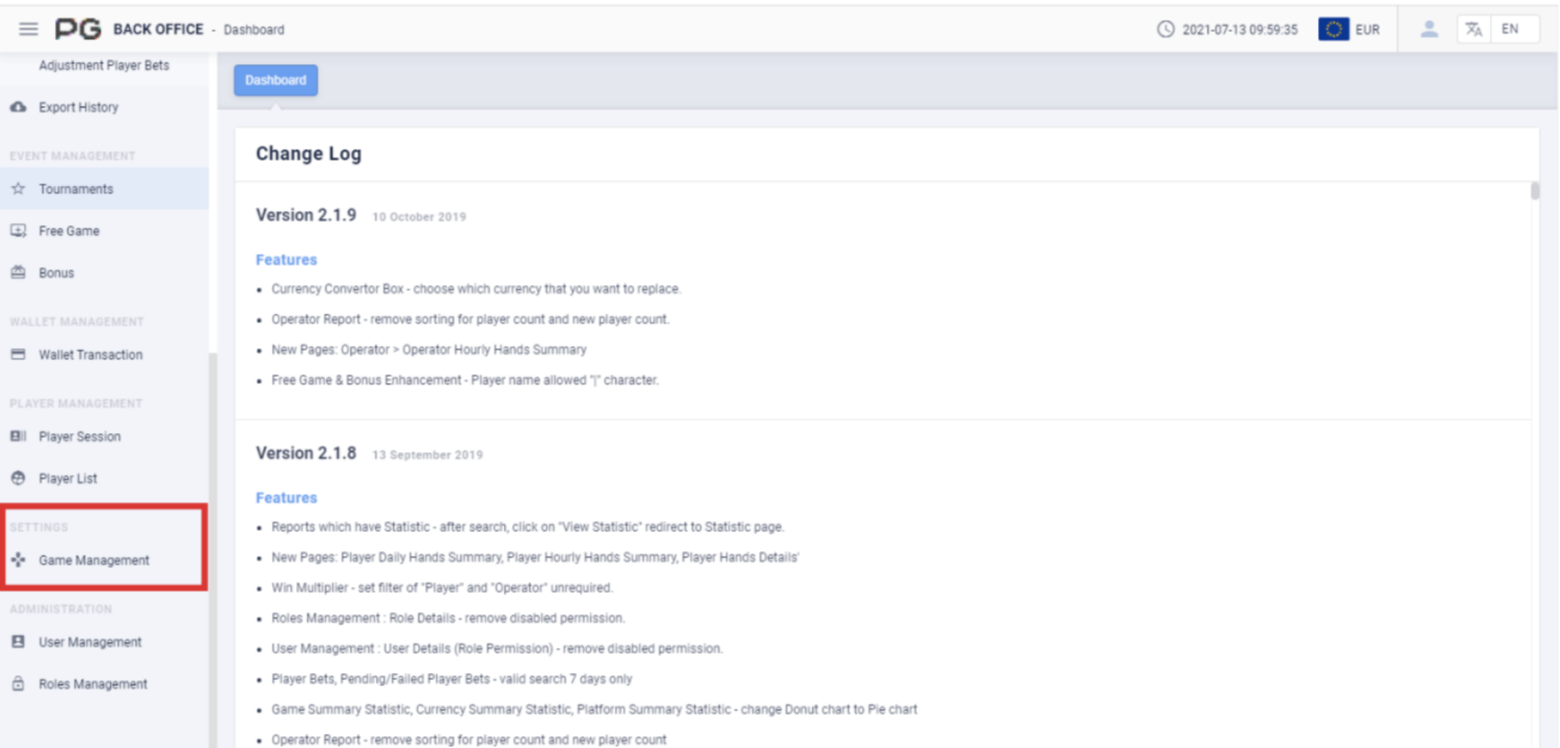
Task: Navigate to User Management
Action: (90, 642)
